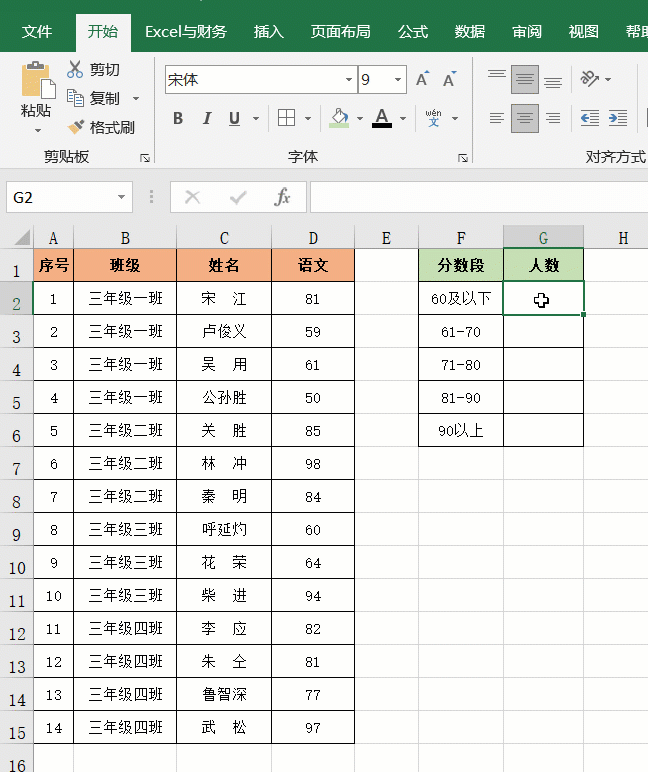
Task: Open the Name Box dropdown arrow
Action: pyautogui.click(x=121, y=197)
